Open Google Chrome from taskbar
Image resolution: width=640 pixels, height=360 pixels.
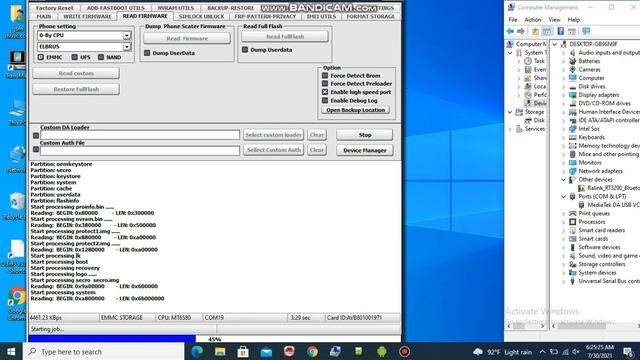(312, 351)
